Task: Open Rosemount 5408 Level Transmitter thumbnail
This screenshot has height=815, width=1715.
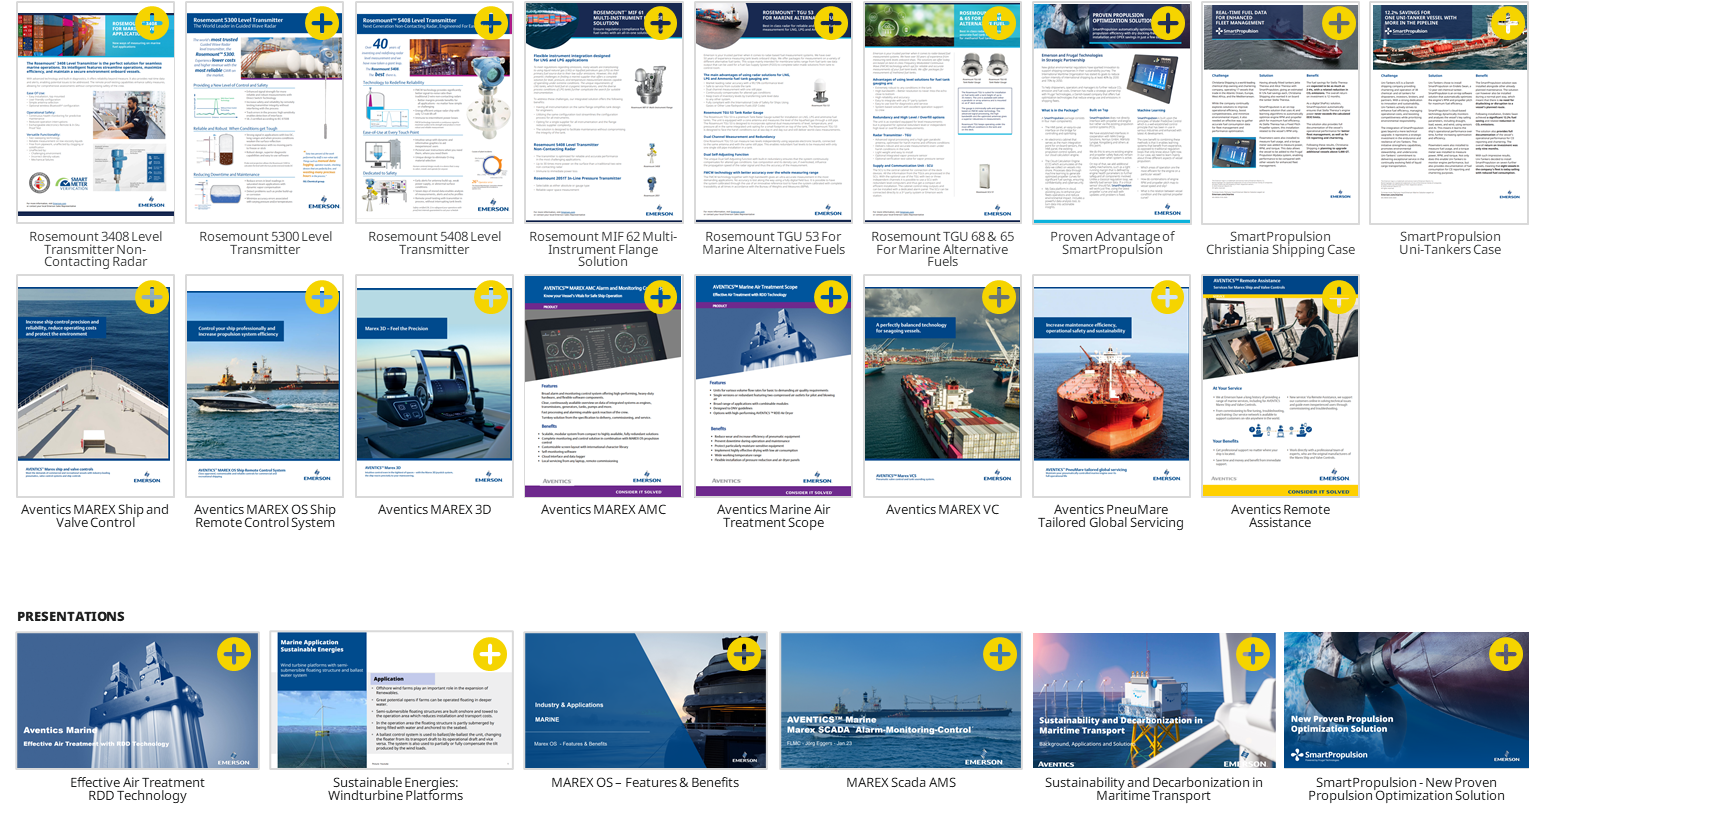Action: [434, 112]
